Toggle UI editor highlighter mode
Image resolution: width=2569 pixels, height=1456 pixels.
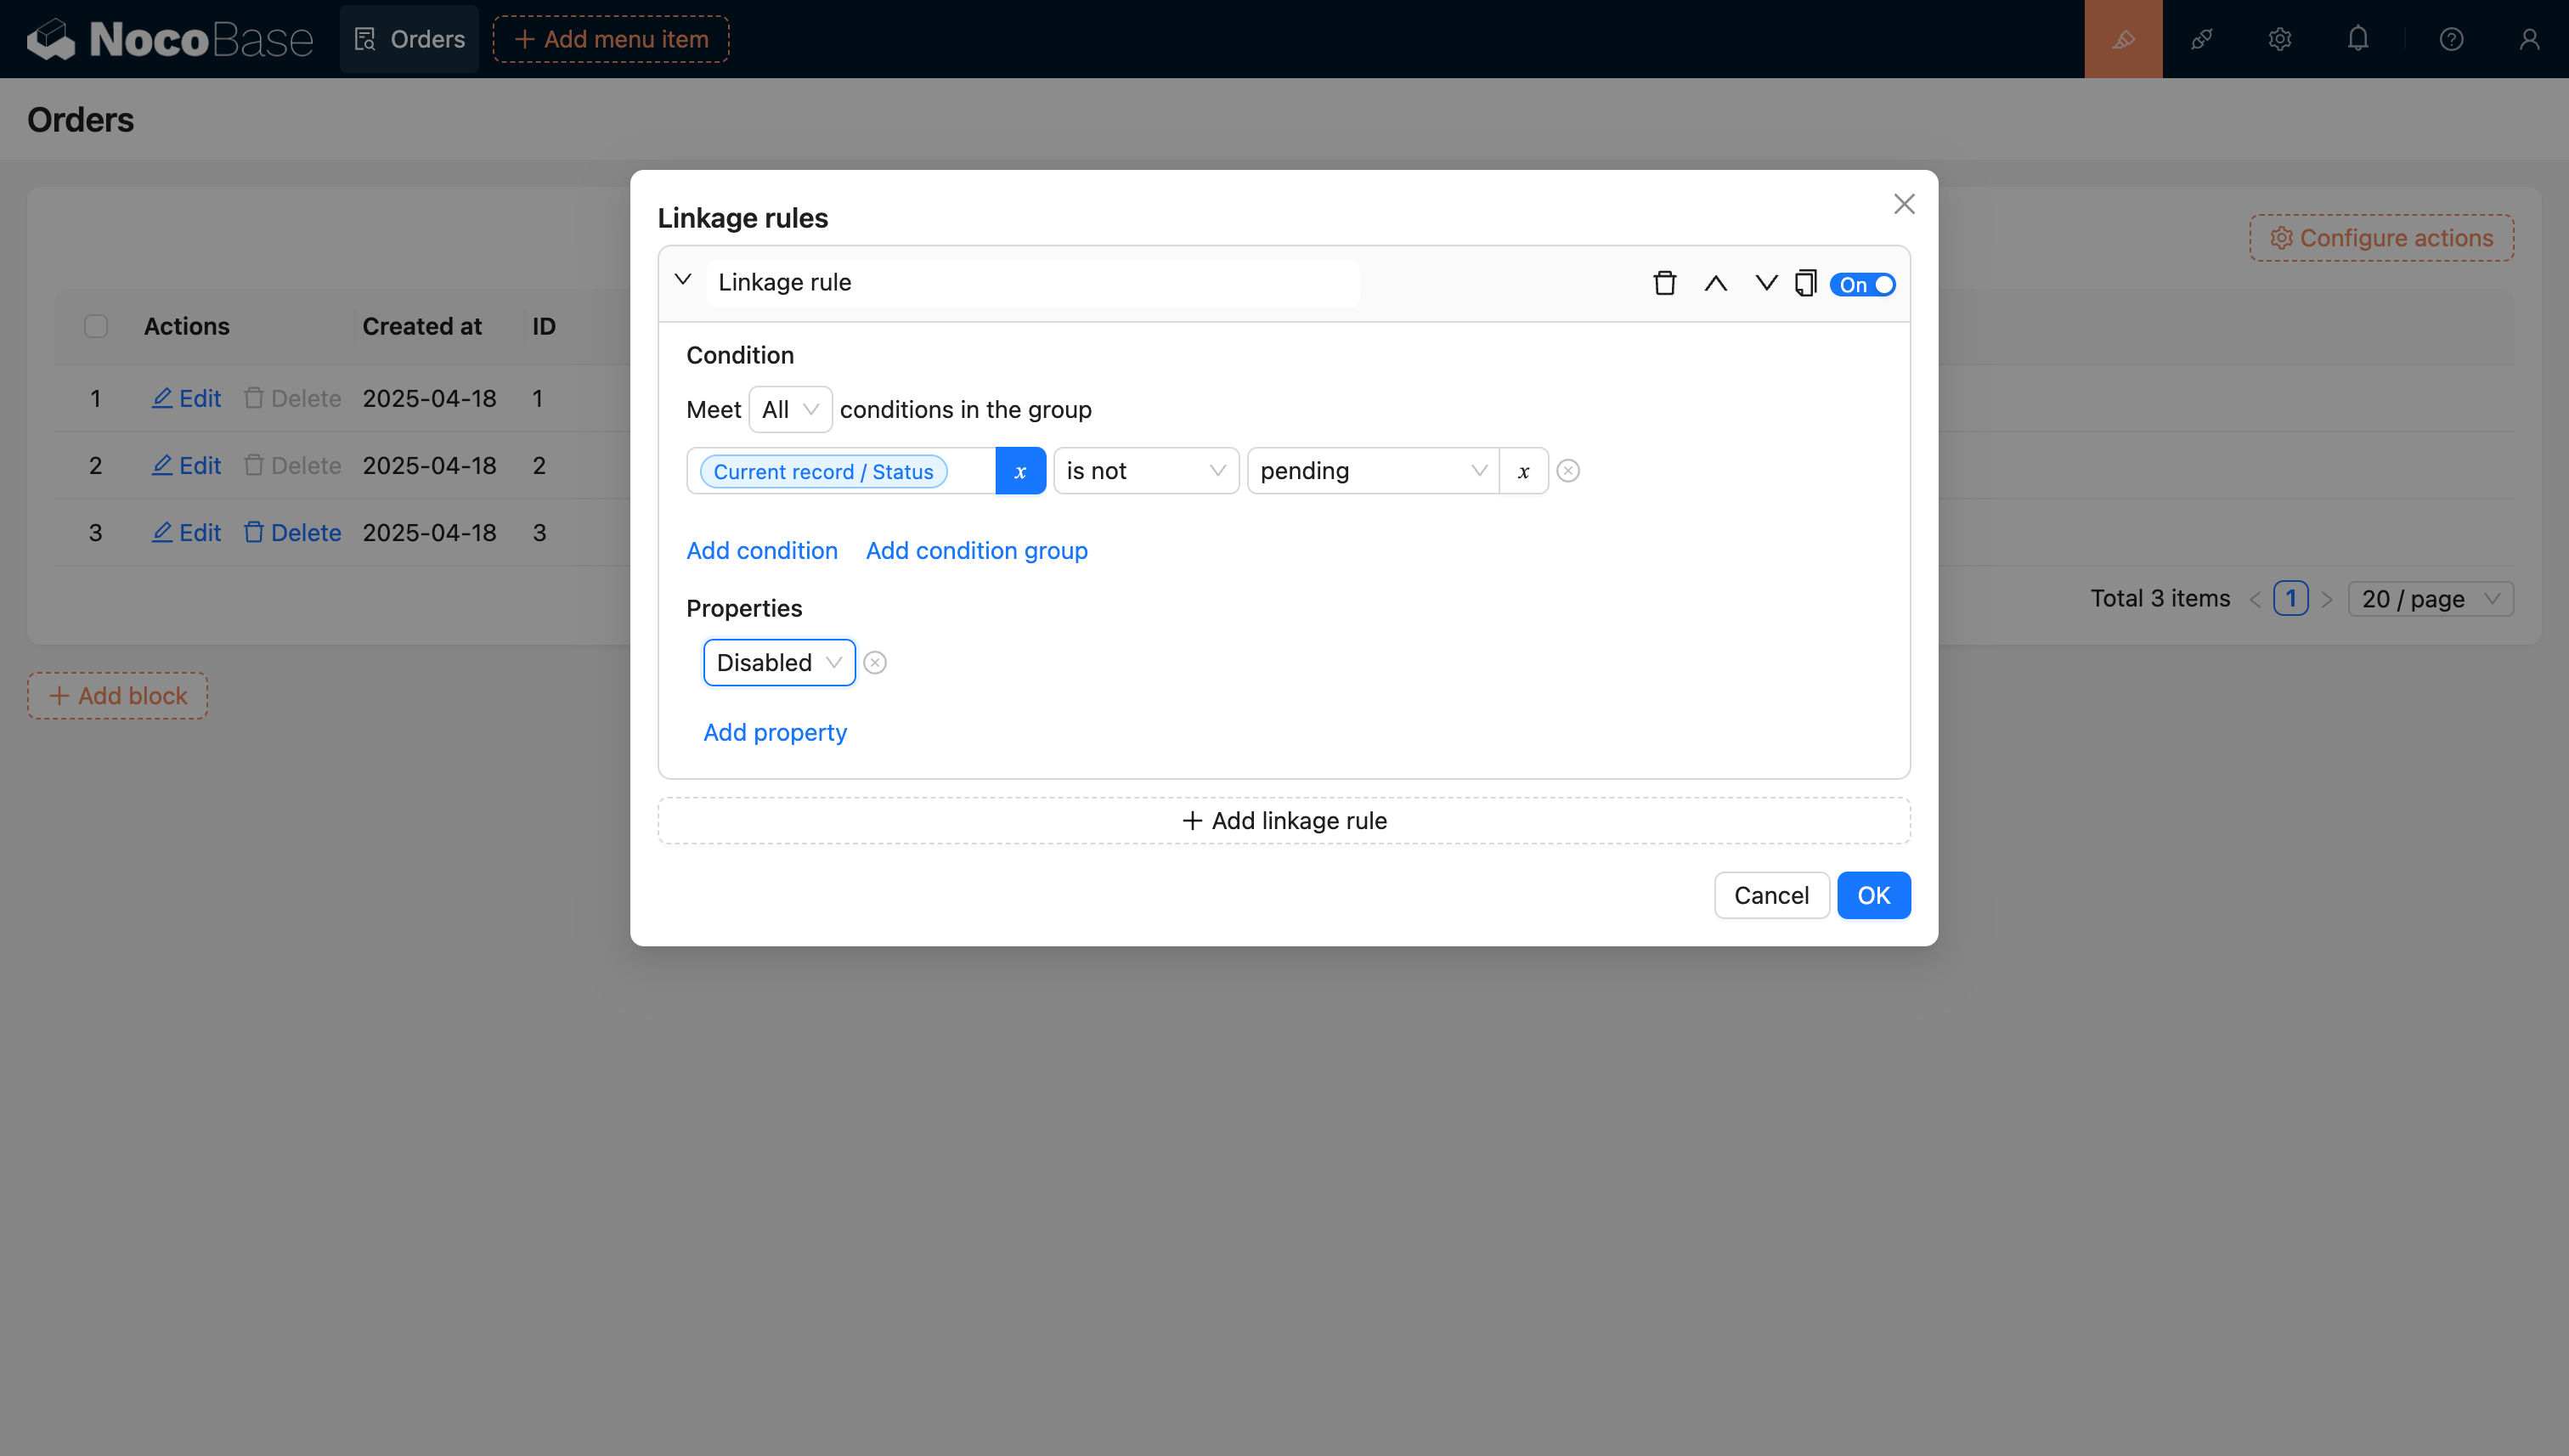(2123, 39)
